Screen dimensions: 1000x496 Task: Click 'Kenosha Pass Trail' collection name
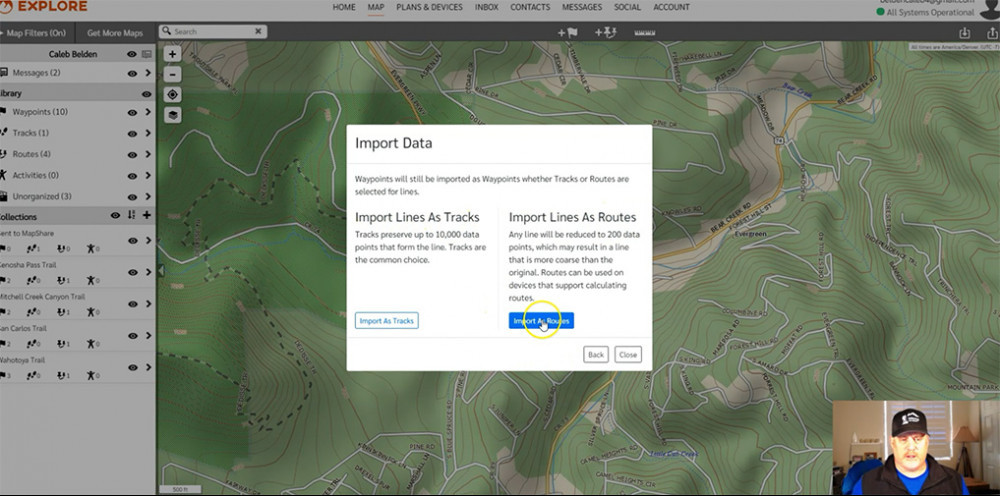click(27, 264)
